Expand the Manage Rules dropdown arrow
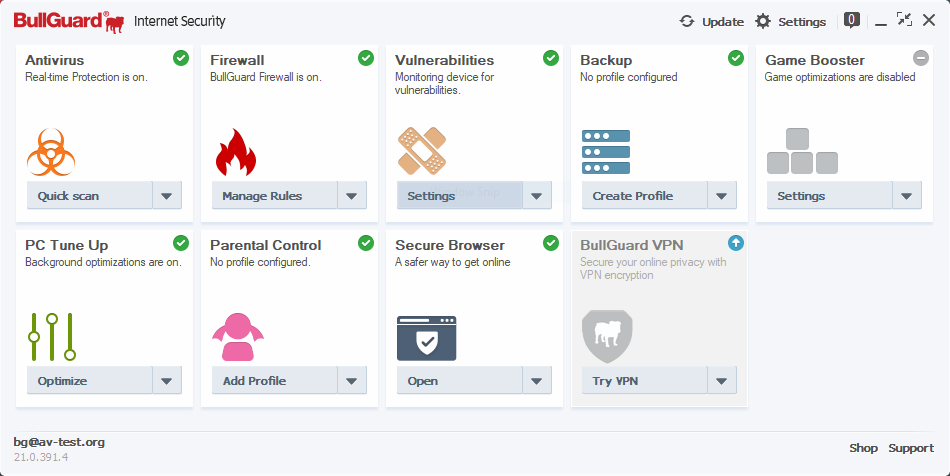The width and height of the screenshot is (950, 476). 352,196
